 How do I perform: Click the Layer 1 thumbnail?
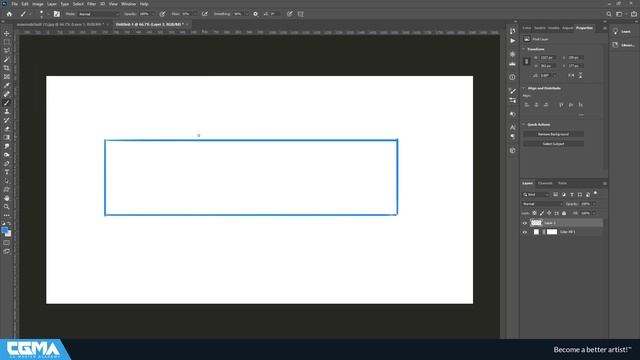click(536, 223)
